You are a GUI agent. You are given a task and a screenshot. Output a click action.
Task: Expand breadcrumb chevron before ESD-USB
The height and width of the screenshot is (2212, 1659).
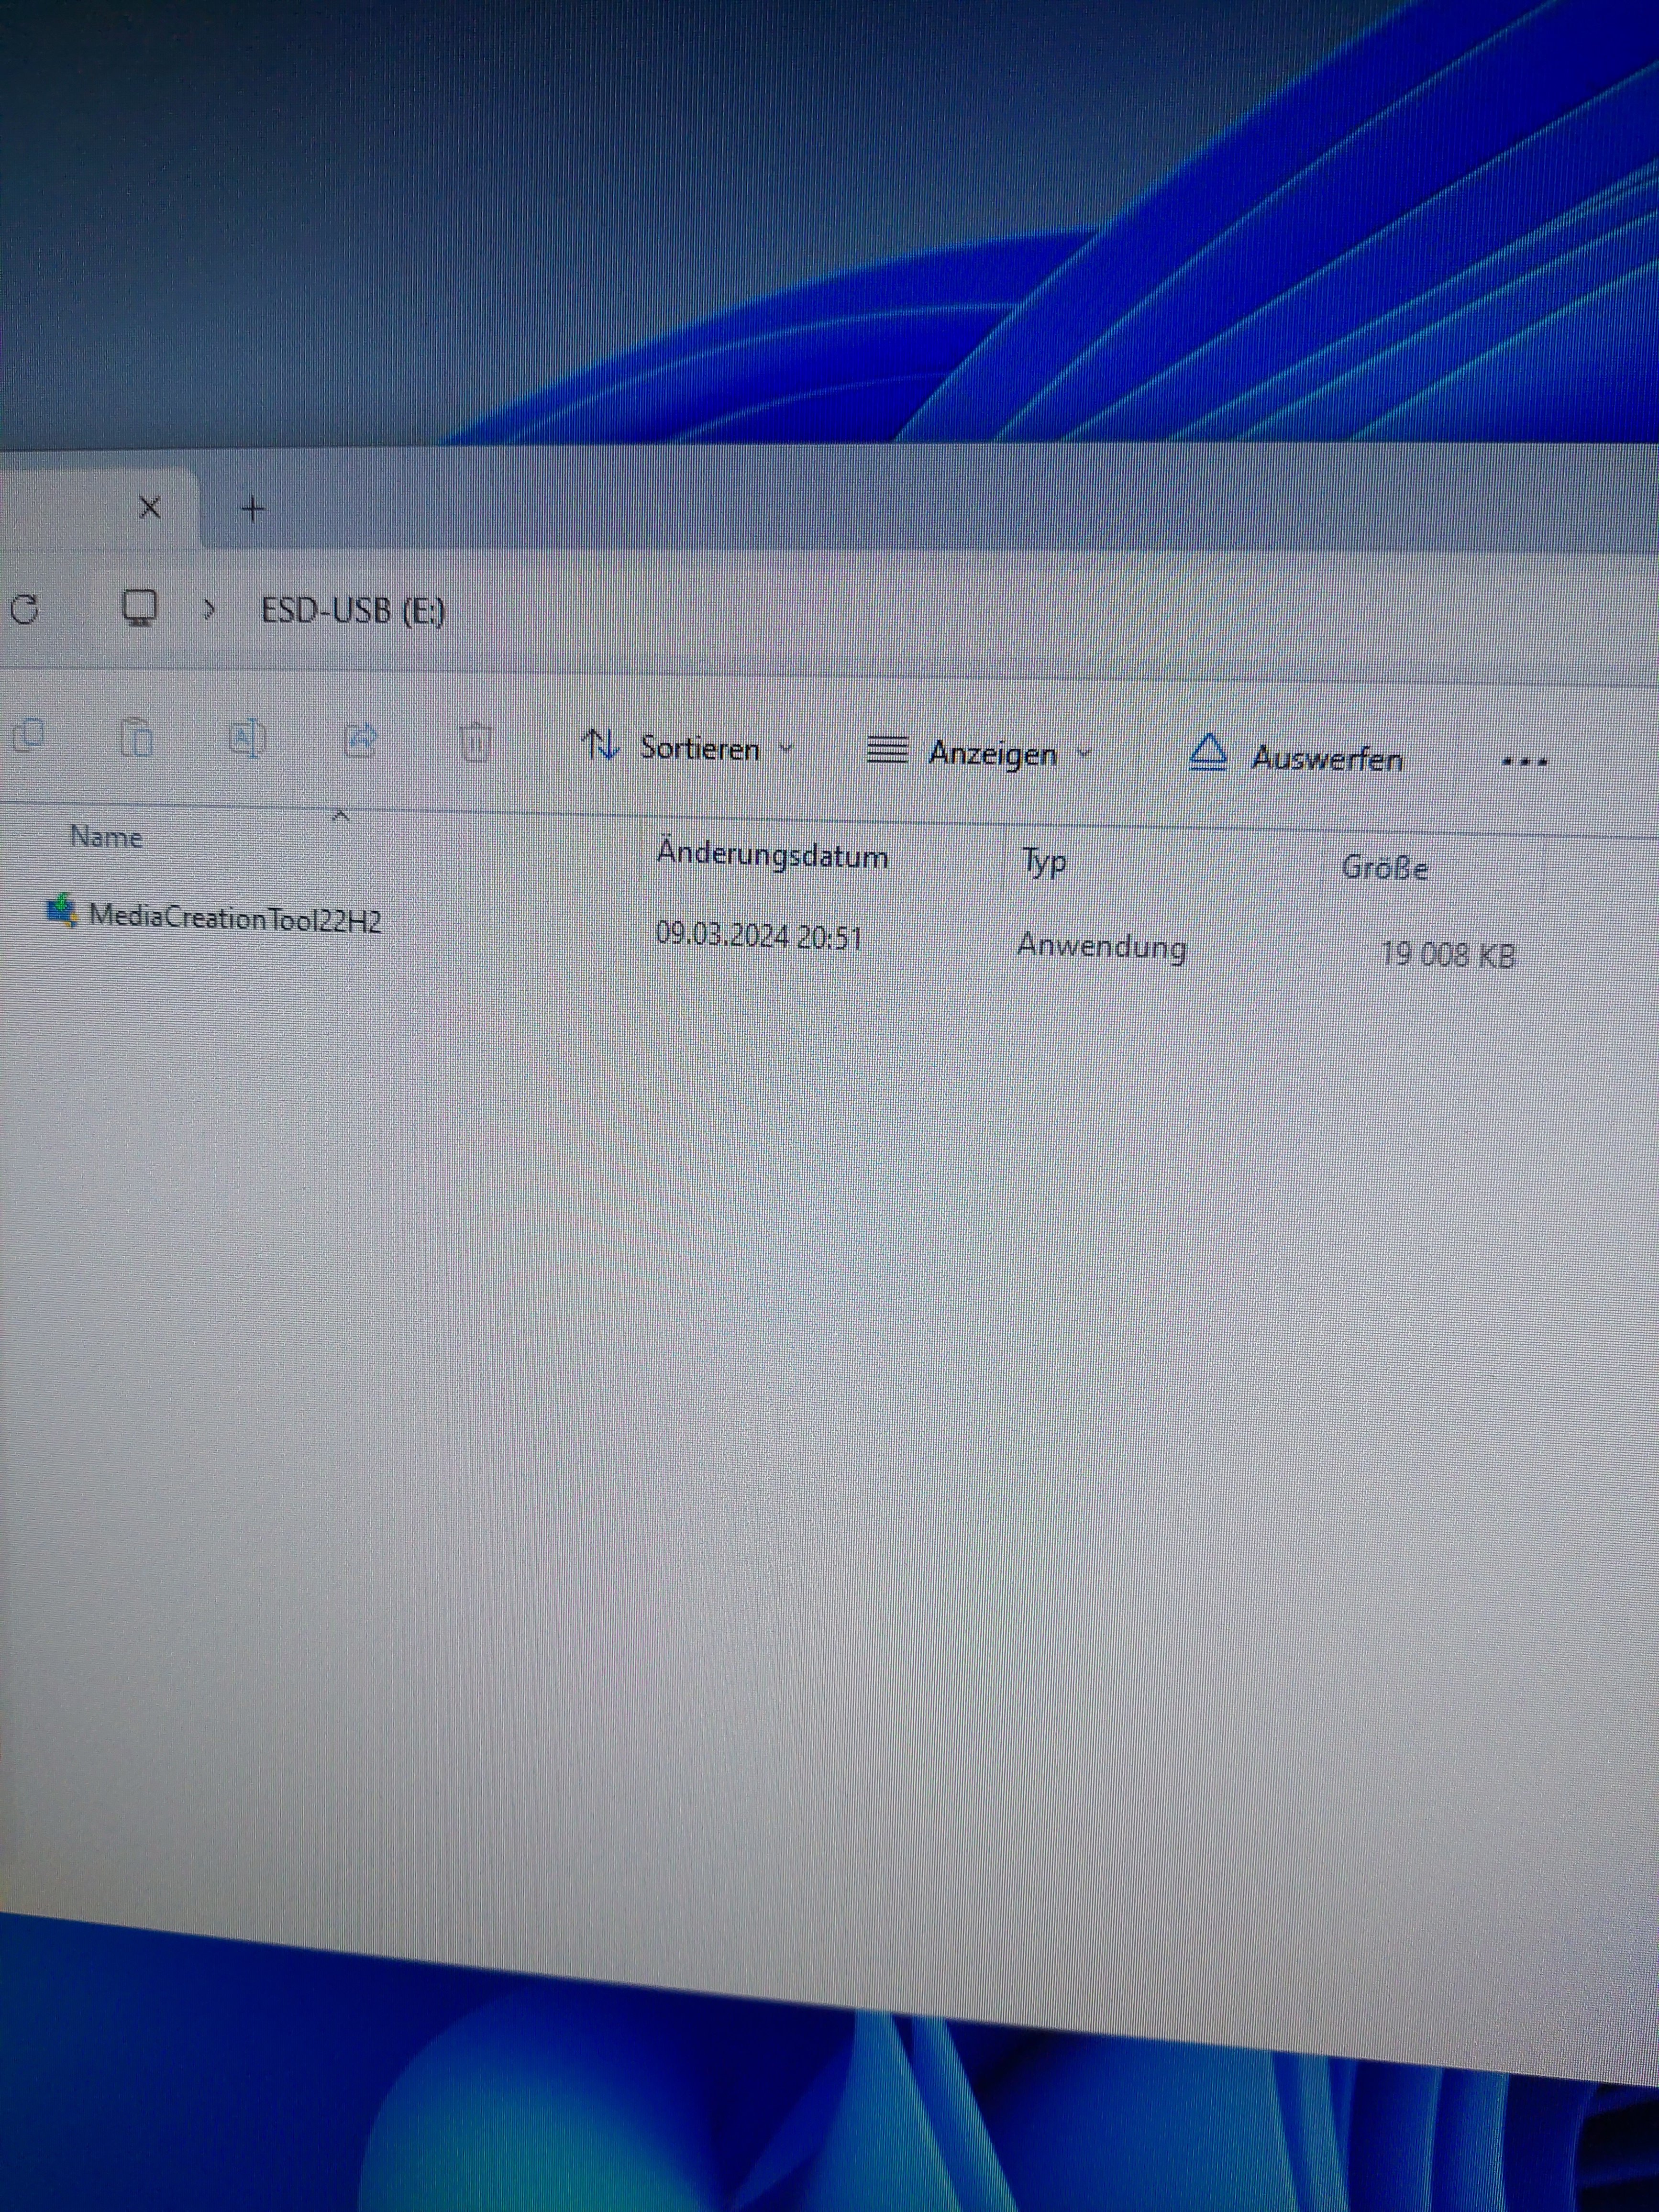[209, 608]
